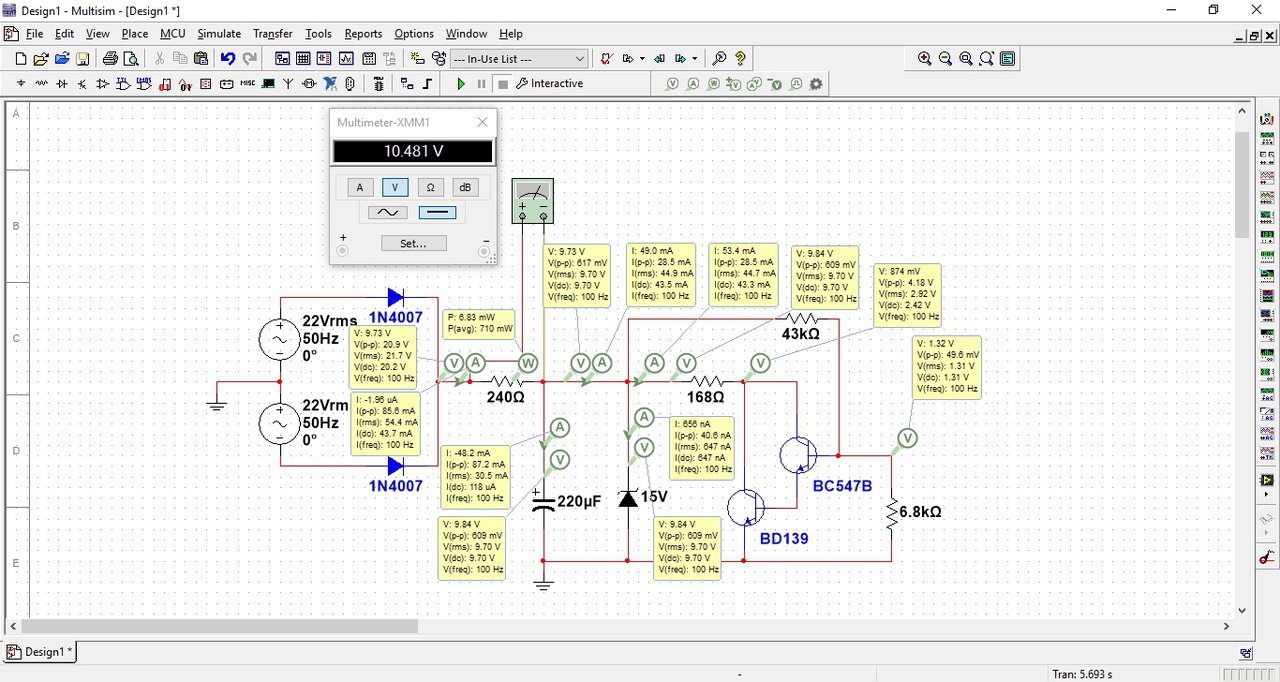Viewport: 1280px width, 682px height.
Task: Run the simulation with green play button
Action: click(461, 84)
